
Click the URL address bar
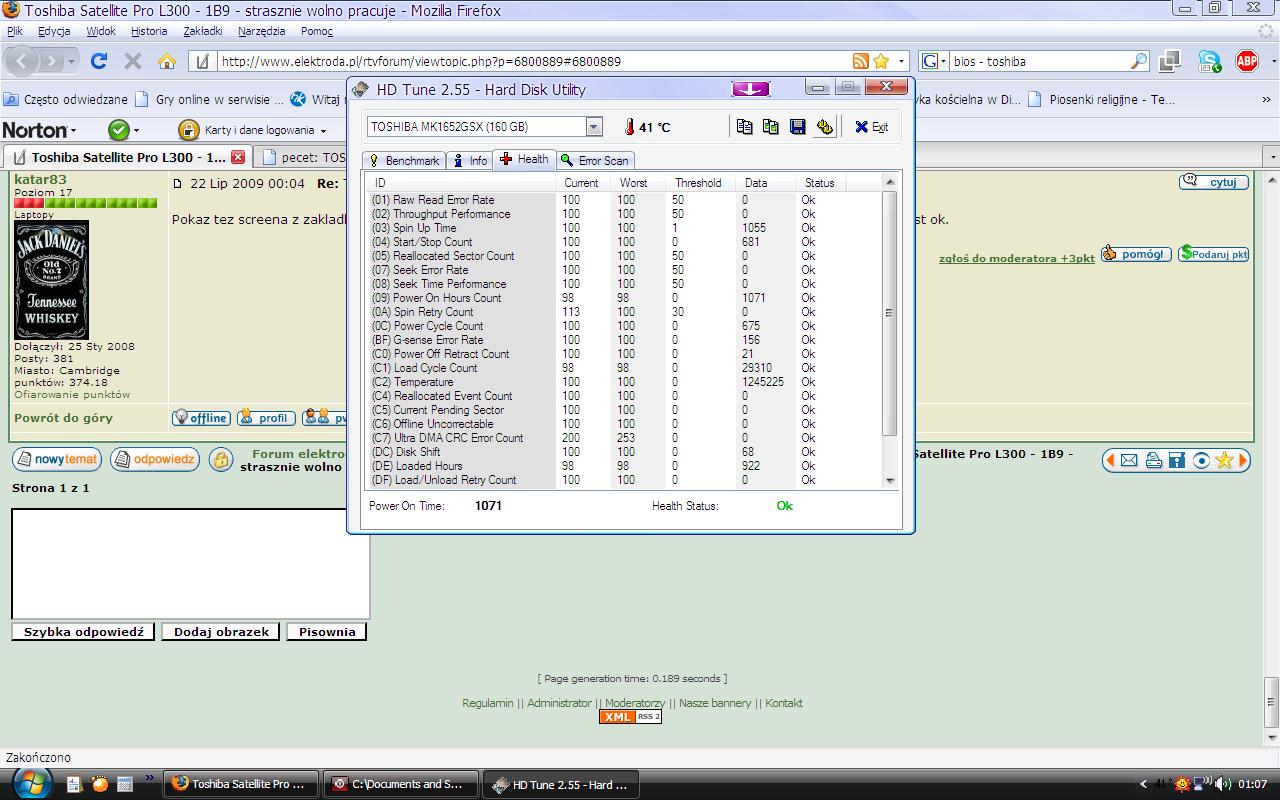point(532,61)
